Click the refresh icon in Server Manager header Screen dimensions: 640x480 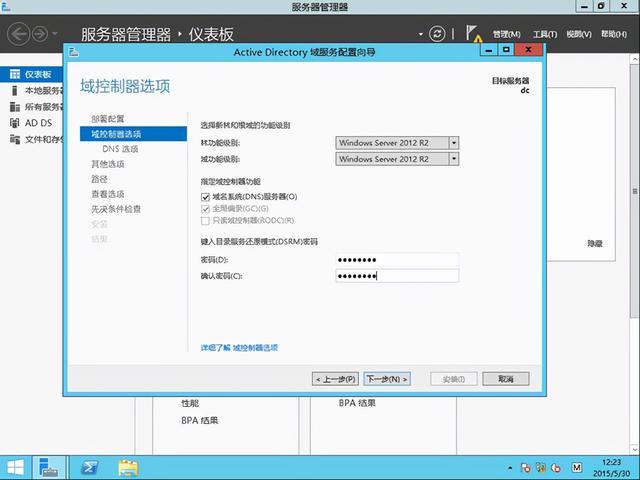pyautogui.click(x=437, y=33)
